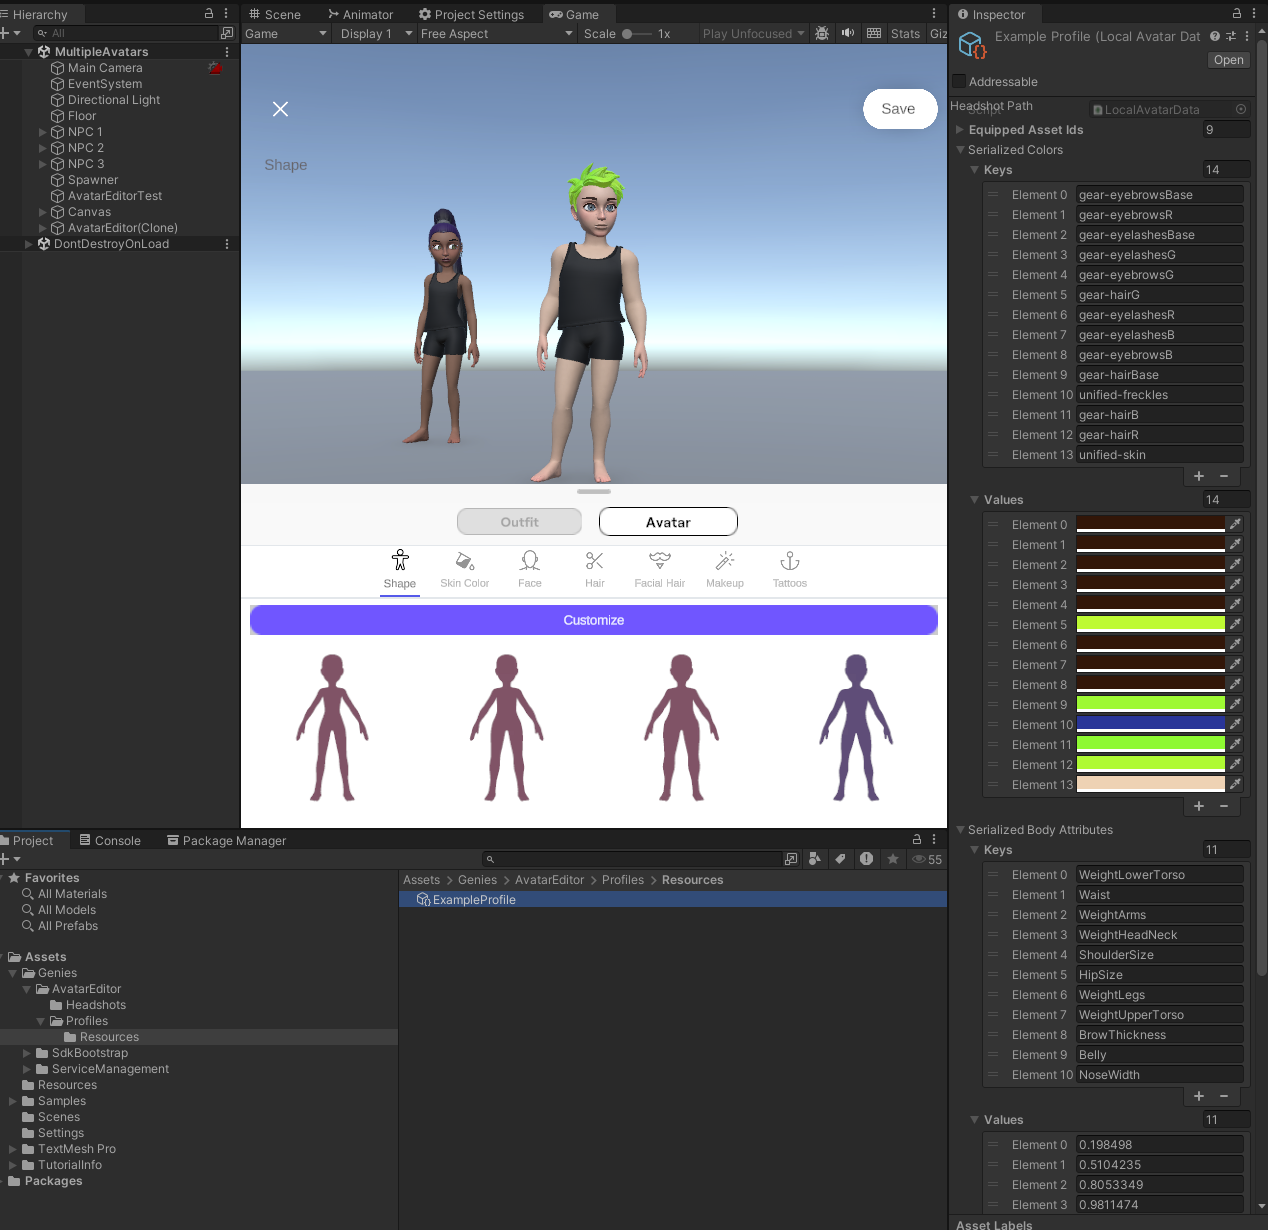The width and height of the screenshot is (1268, 1230).
Task: Open the blue color swatch for Element 10
Action: pyautogui.click(x=1150, y=724)
